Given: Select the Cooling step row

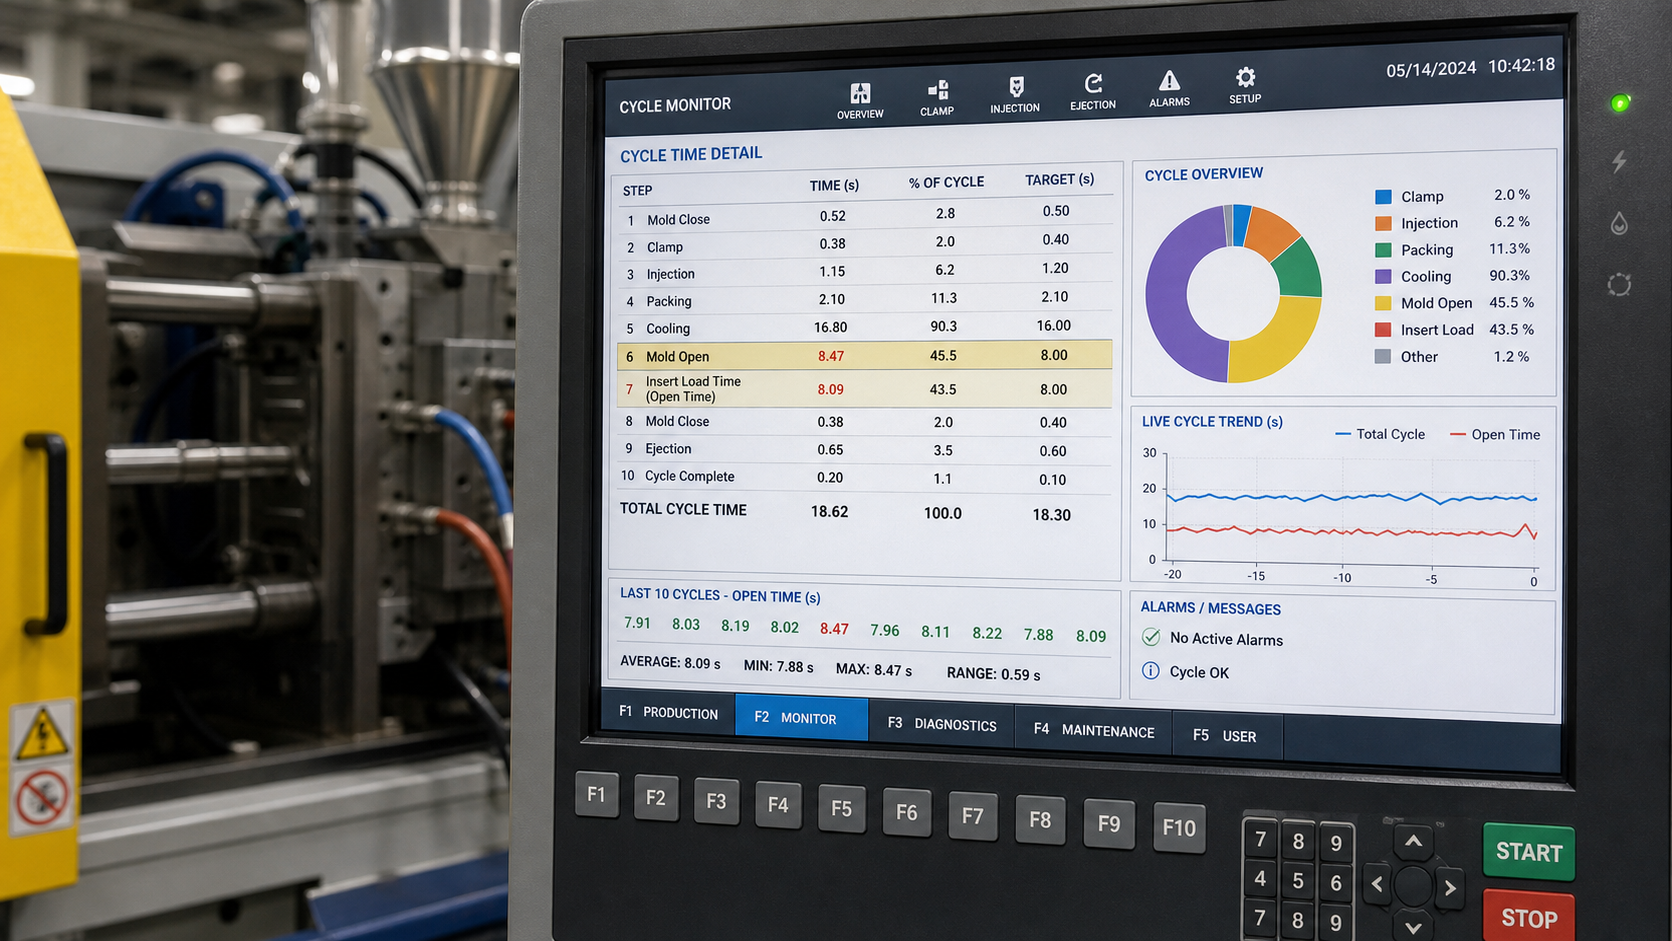Looking at the screenshot, I should point(864,328).
